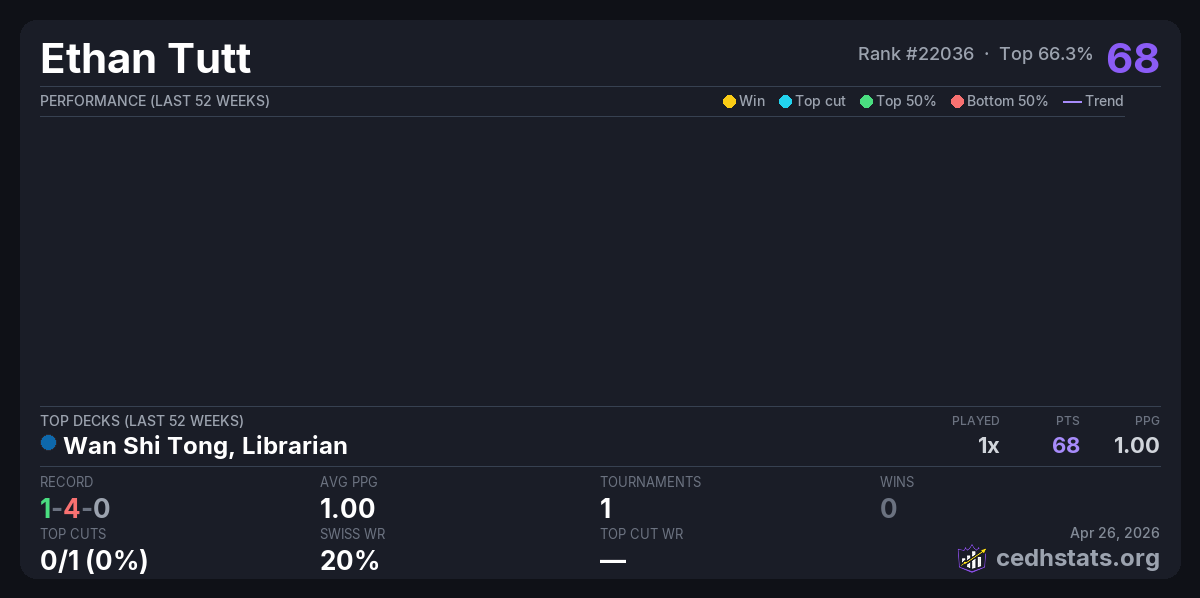Click the large purple 68 score
Viewport: 1200px width, 598px height.
click(x=1132, y=58)
